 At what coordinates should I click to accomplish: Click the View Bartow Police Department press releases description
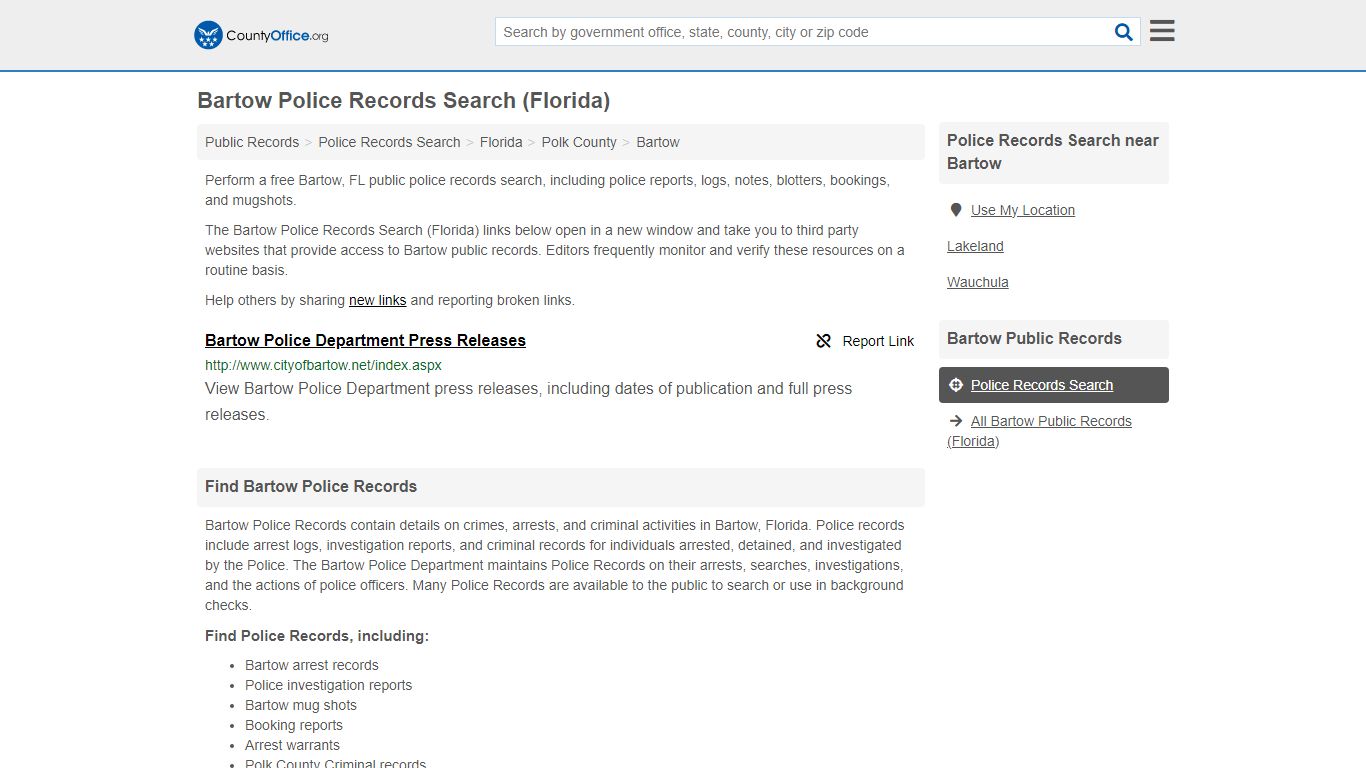click(x=528, y=401)
